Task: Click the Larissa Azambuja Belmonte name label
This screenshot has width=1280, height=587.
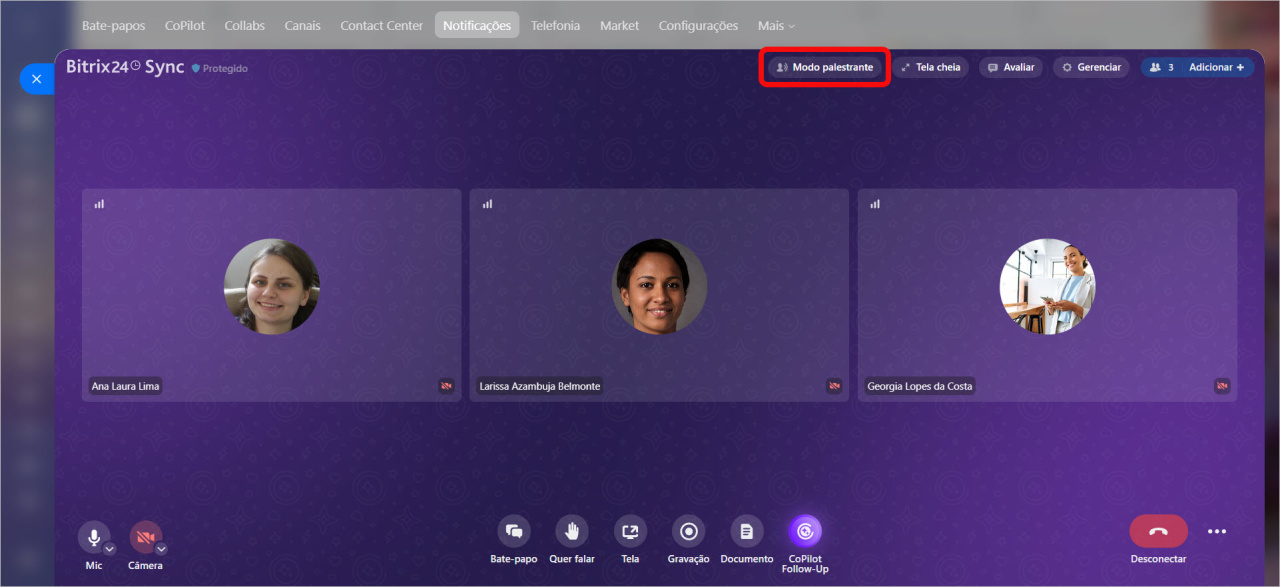Action: pos(541,386)
